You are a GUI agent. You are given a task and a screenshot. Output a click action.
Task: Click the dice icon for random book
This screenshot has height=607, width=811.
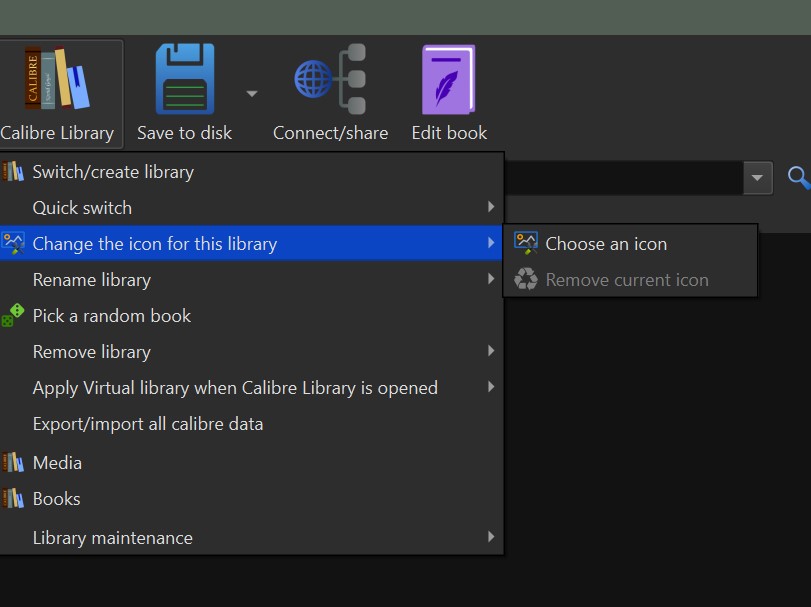[13, 316]
